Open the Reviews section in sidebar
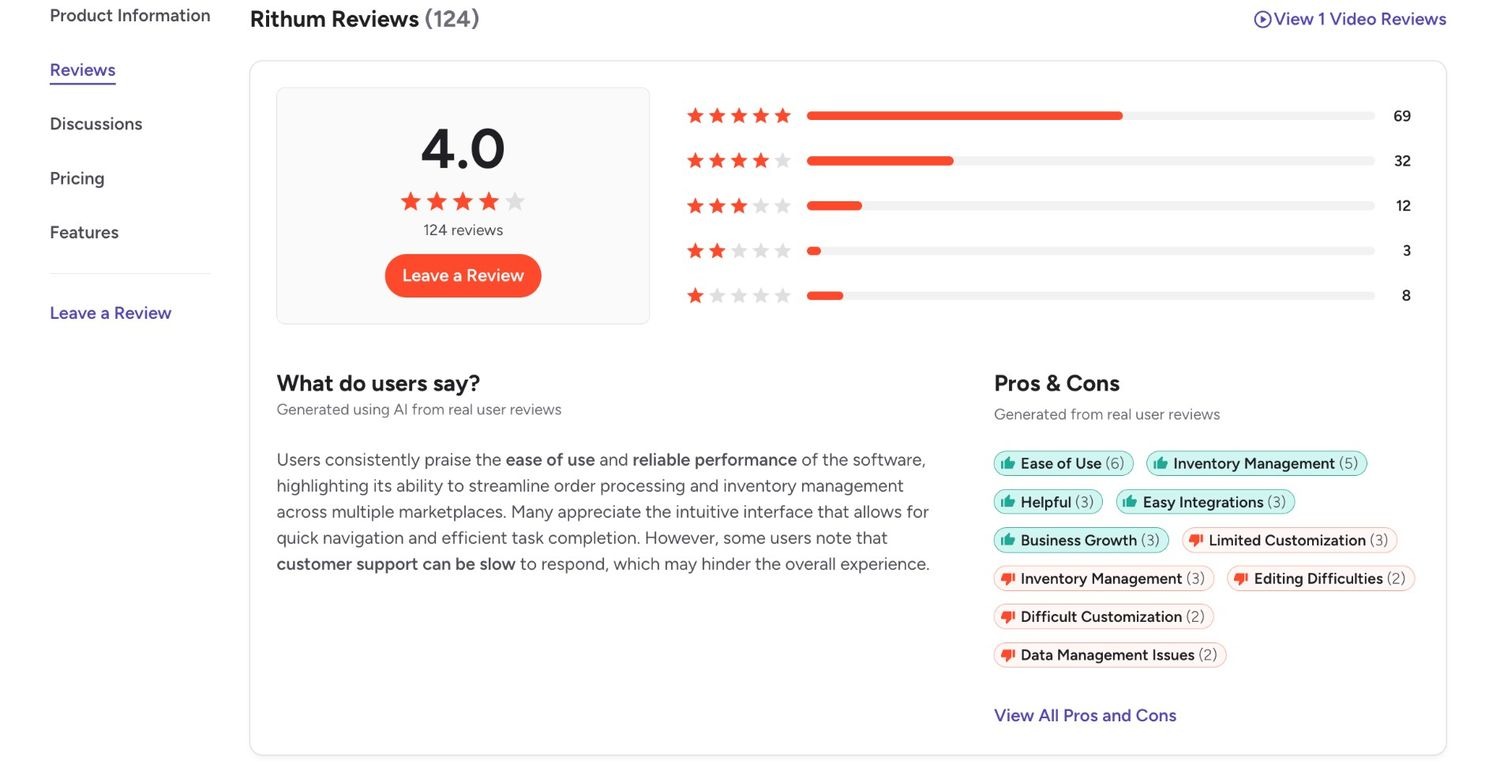1500x771 pixels. click(x=83, y=70)
